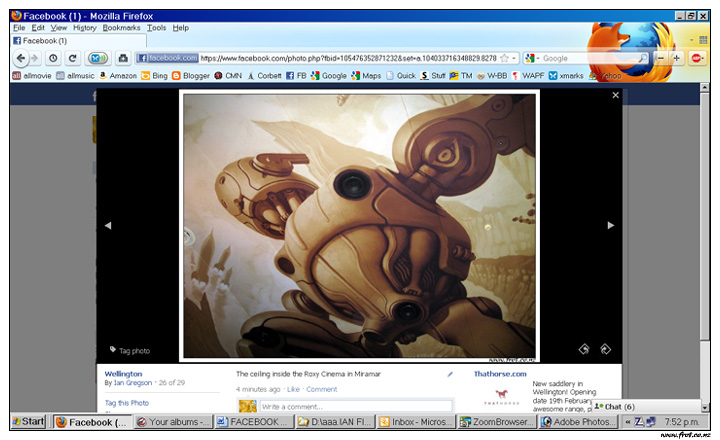This screenshot has height=440, width=720.
Task: Click the Write a comment field
Action: (x=356, y=406)
